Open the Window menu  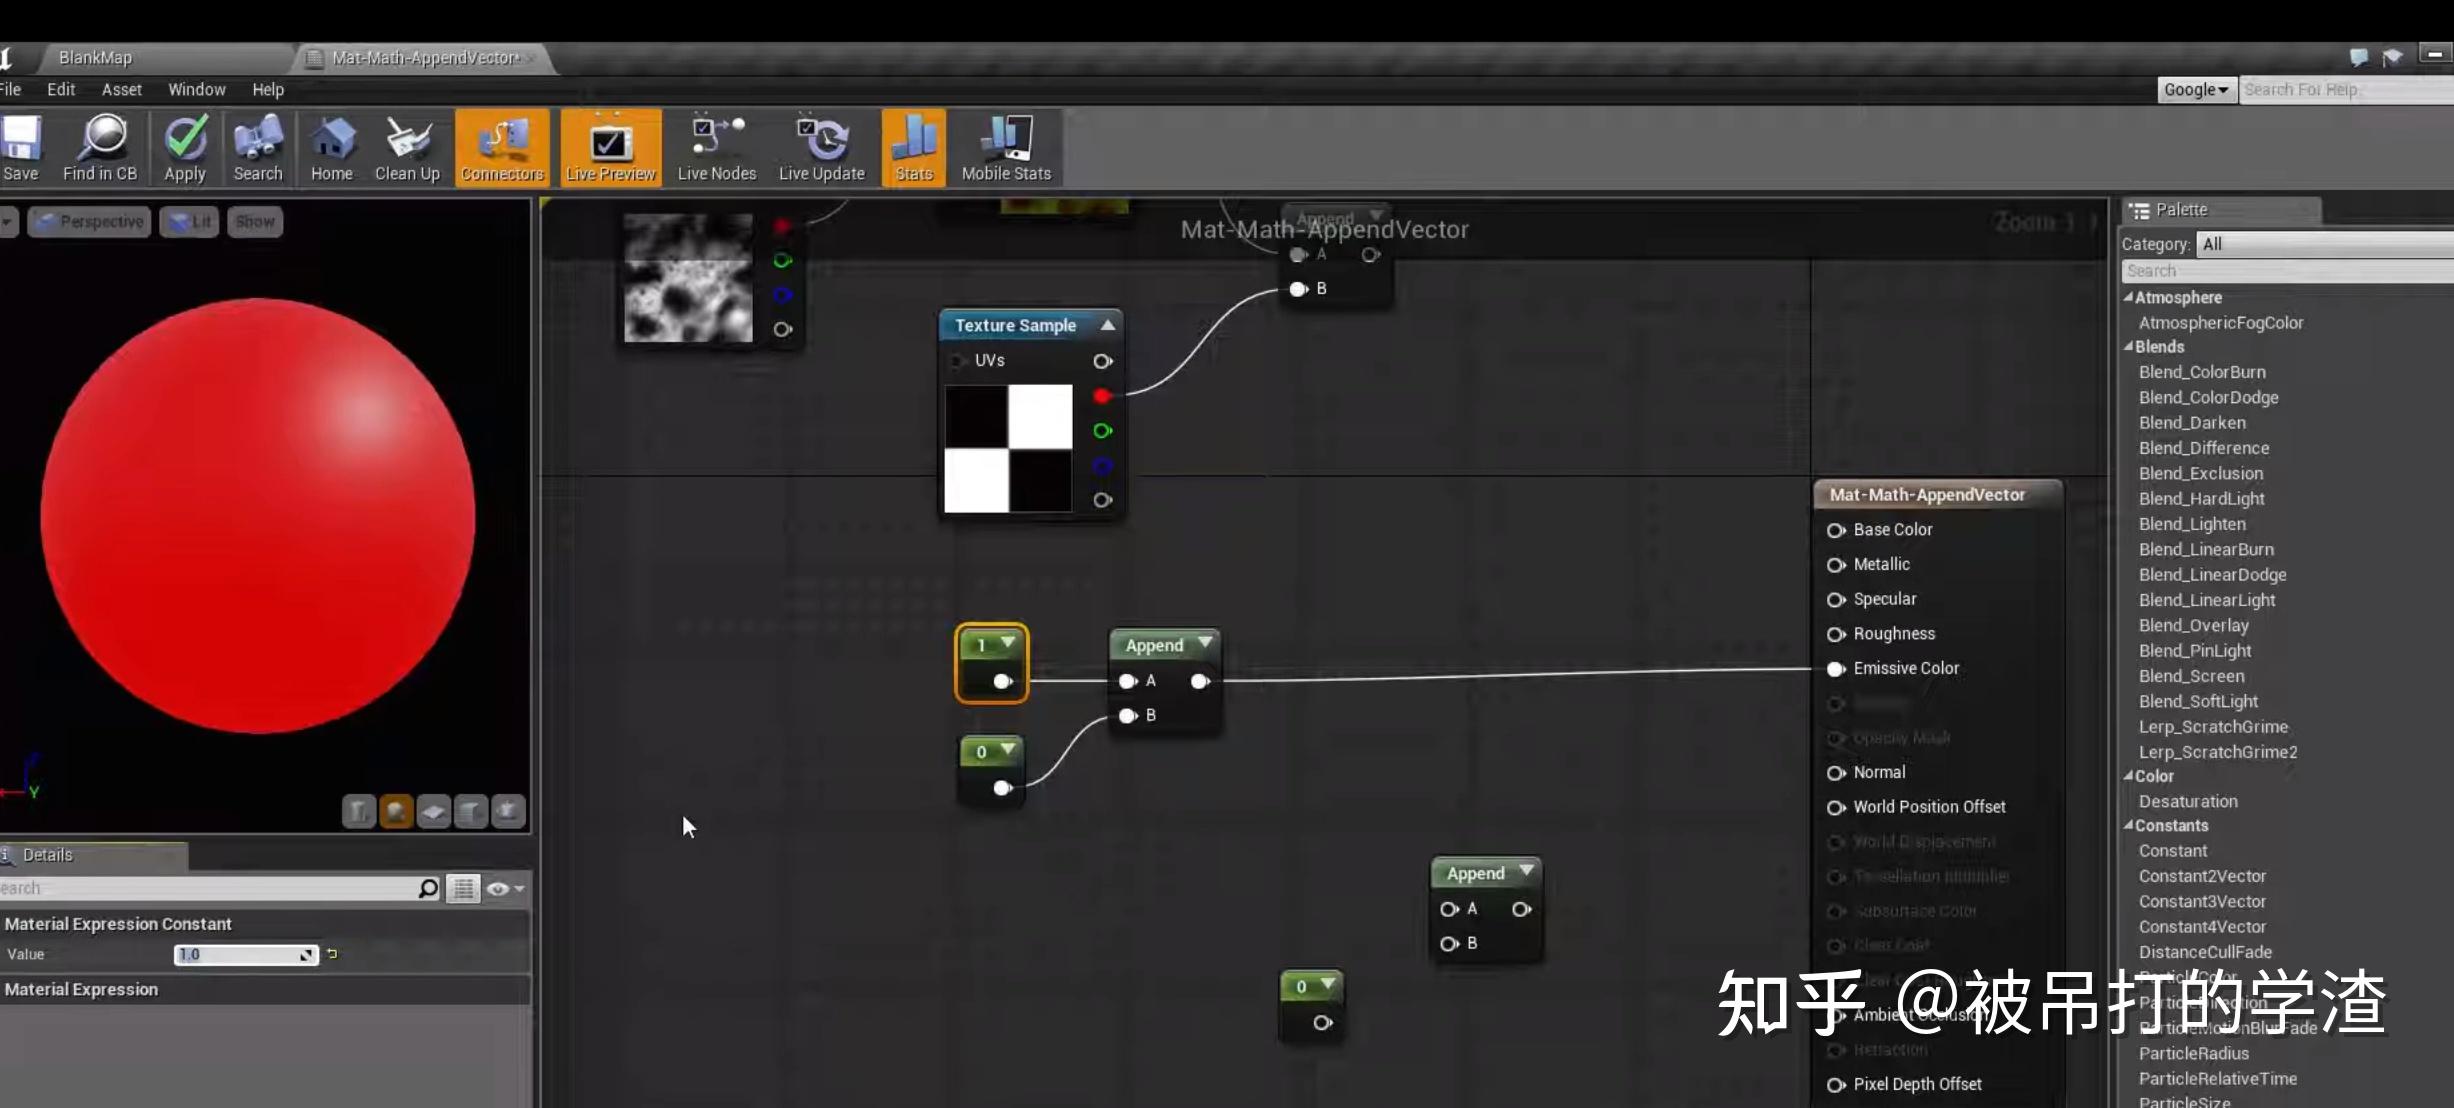196,89
